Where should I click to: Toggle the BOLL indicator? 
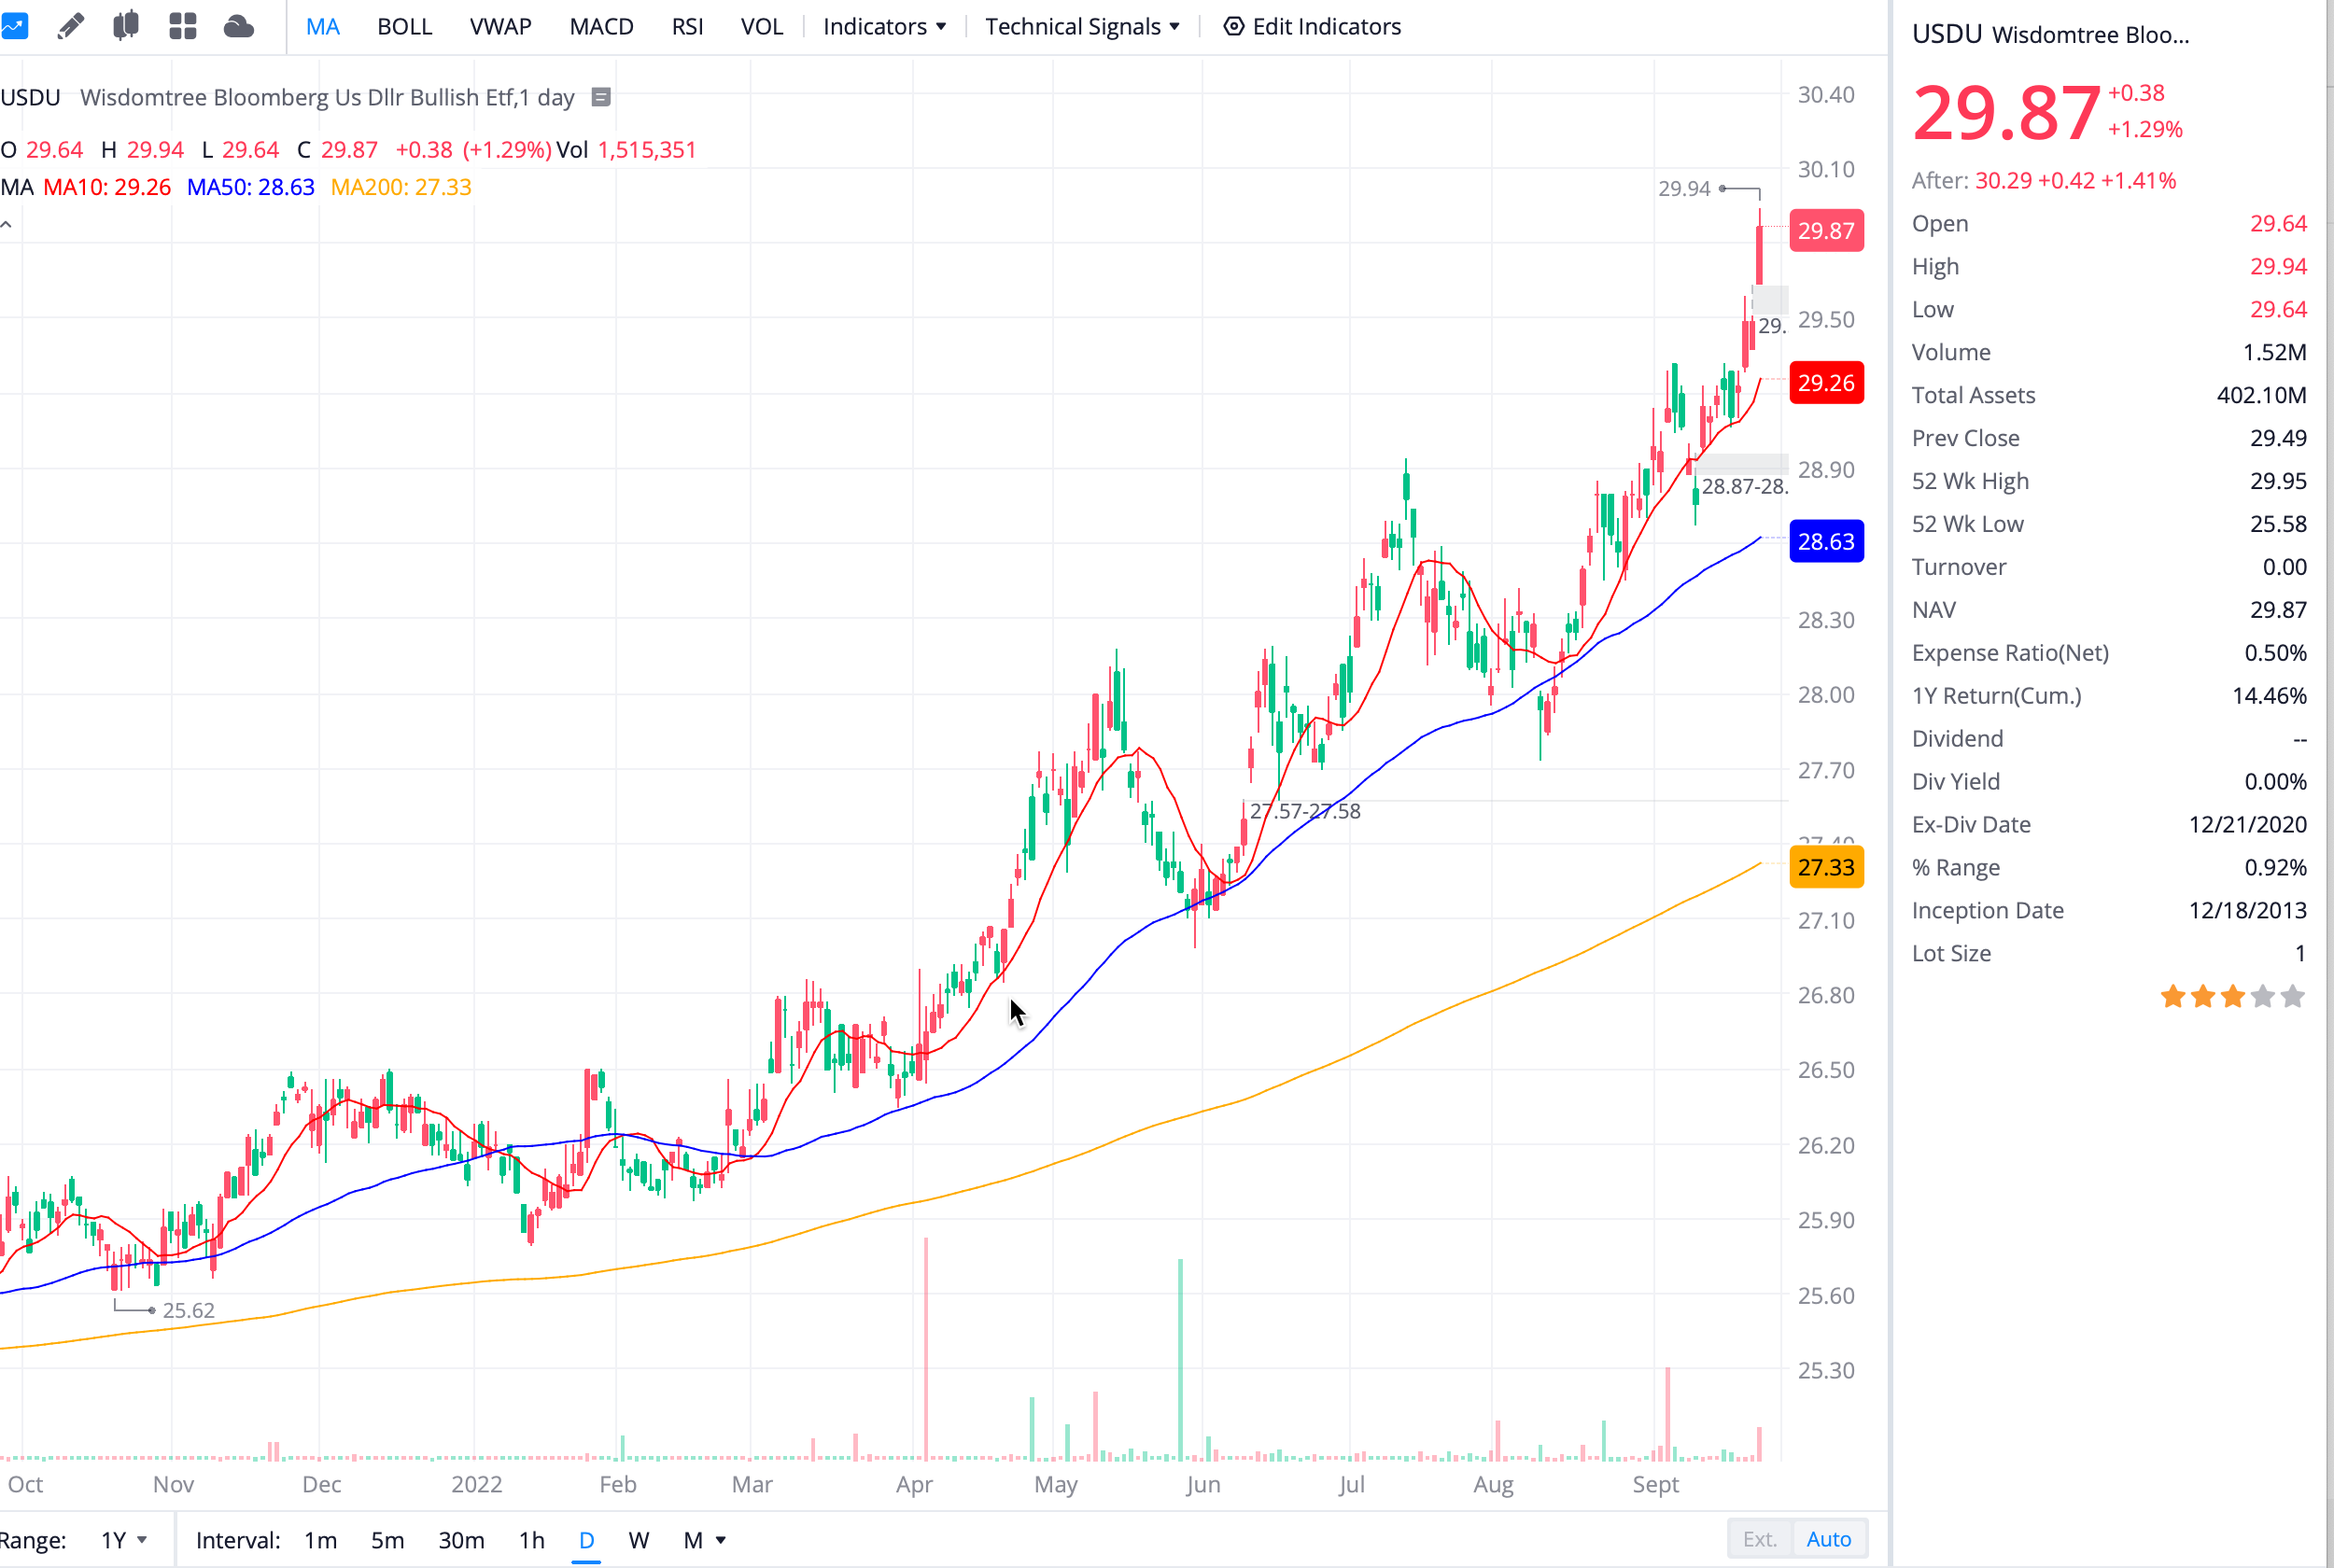tap(404, 26)
